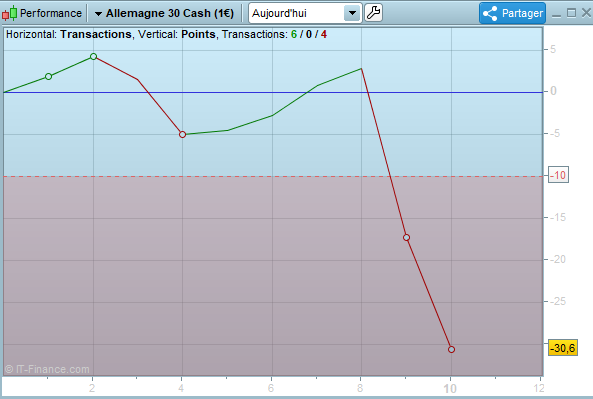Click the Performance candlestick icon
This screenshot has height=399, width=593.
[9, 13]
